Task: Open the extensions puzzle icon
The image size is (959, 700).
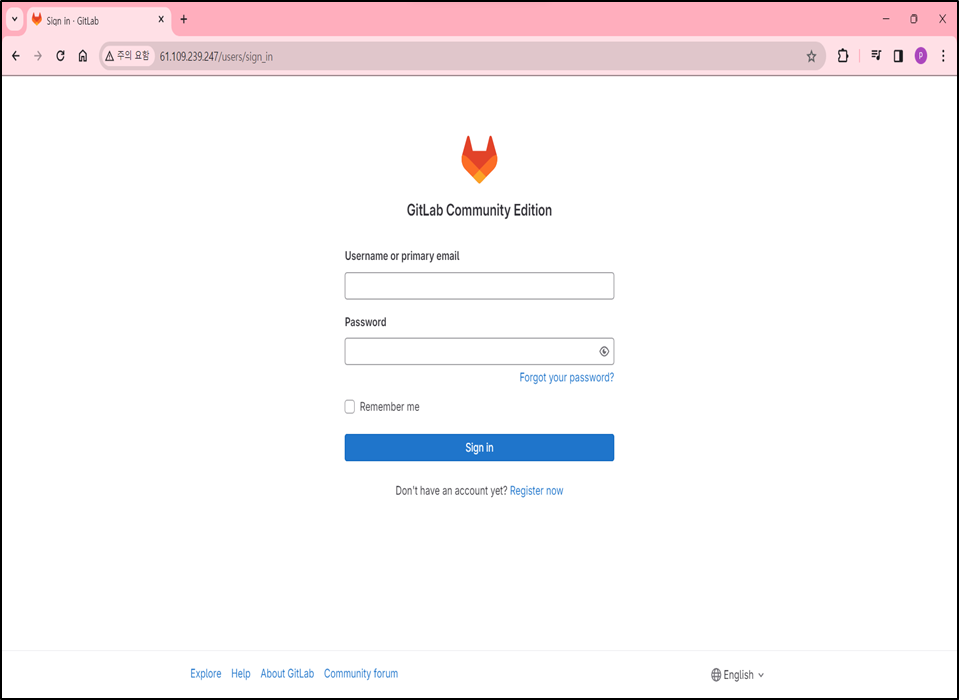Action: (x=843, y=56)
